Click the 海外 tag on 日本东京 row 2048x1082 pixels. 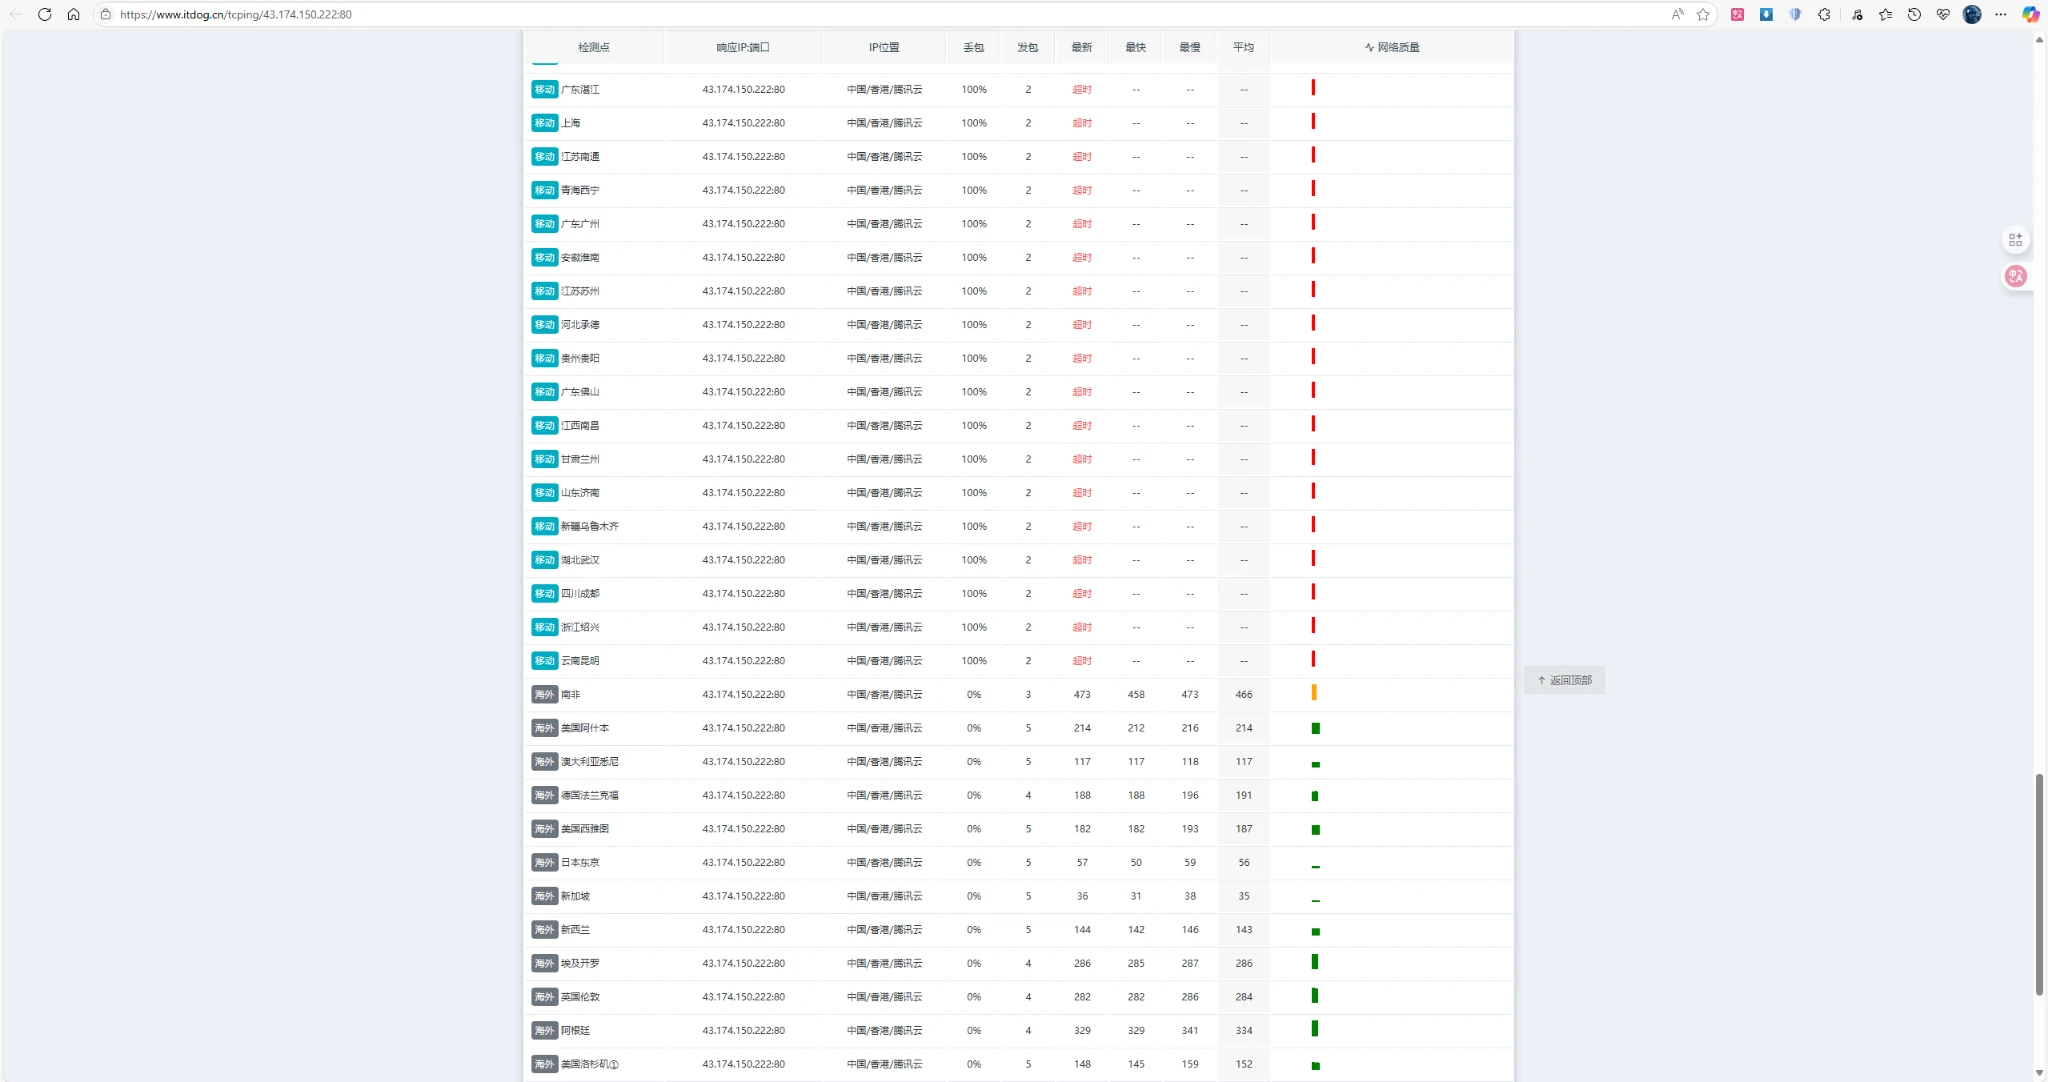coord(544,862)
